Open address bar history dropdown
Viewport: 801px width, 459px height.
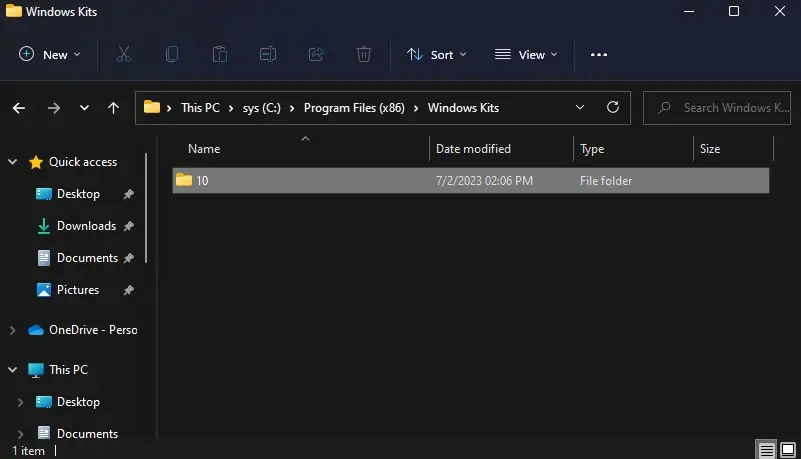(x=580, y=107)
